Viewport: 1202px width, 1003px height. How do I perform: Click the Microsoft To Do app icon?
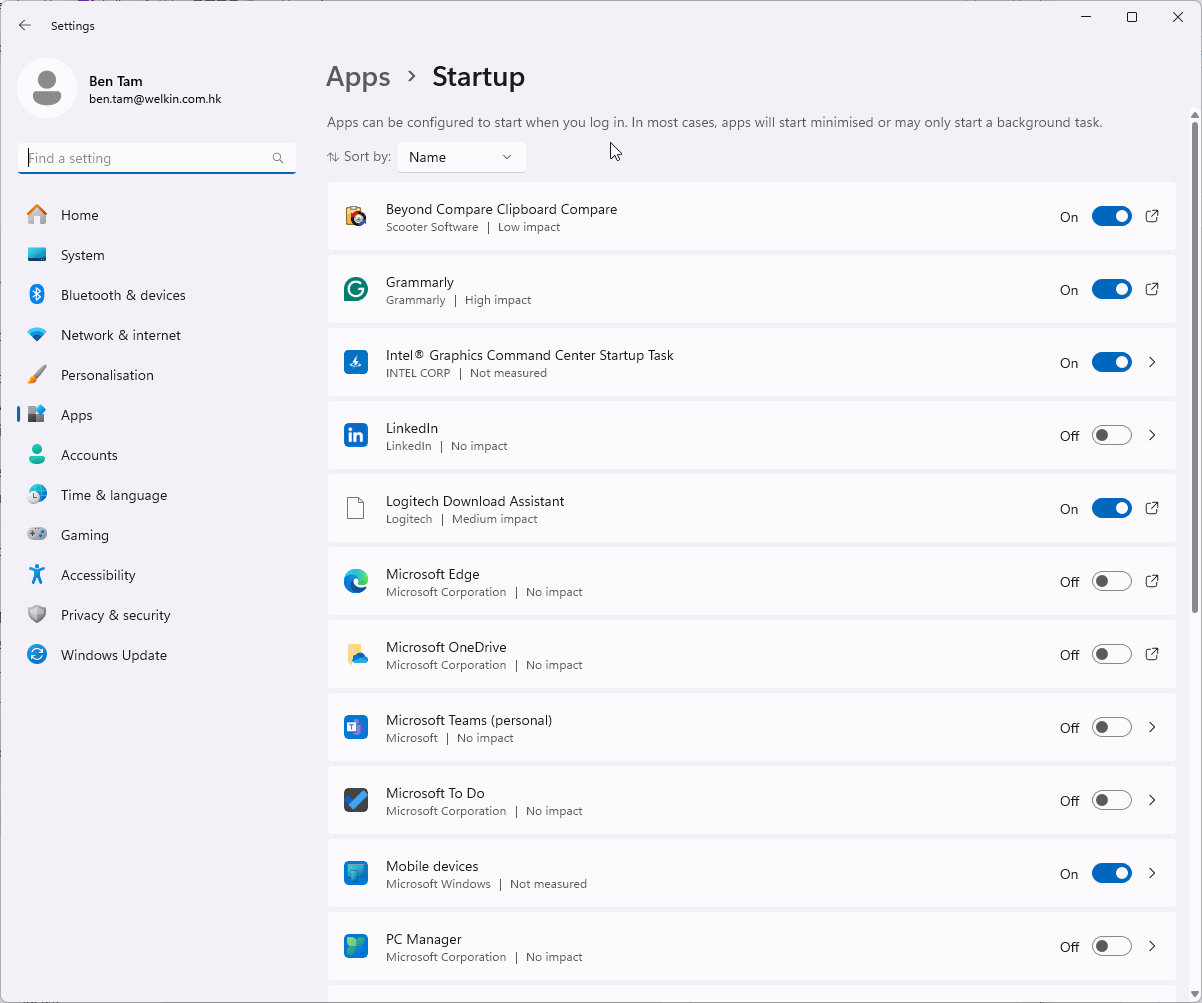(356, 800)
